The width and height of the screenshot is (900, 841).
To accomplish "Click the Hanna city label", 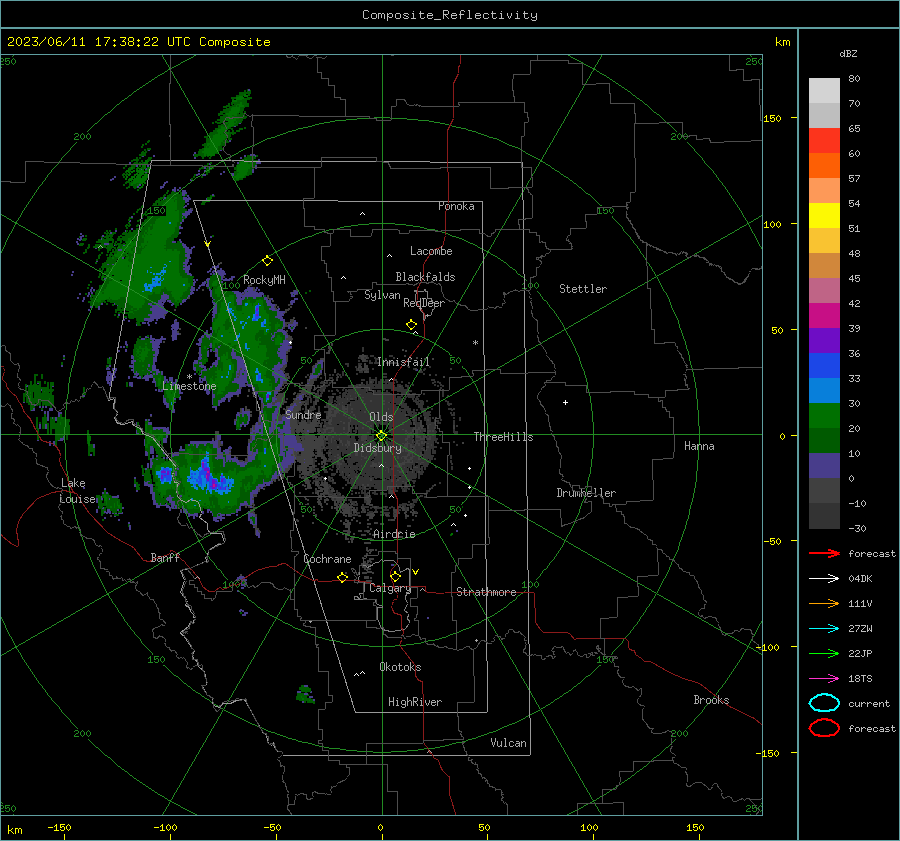I will [699, 446].
